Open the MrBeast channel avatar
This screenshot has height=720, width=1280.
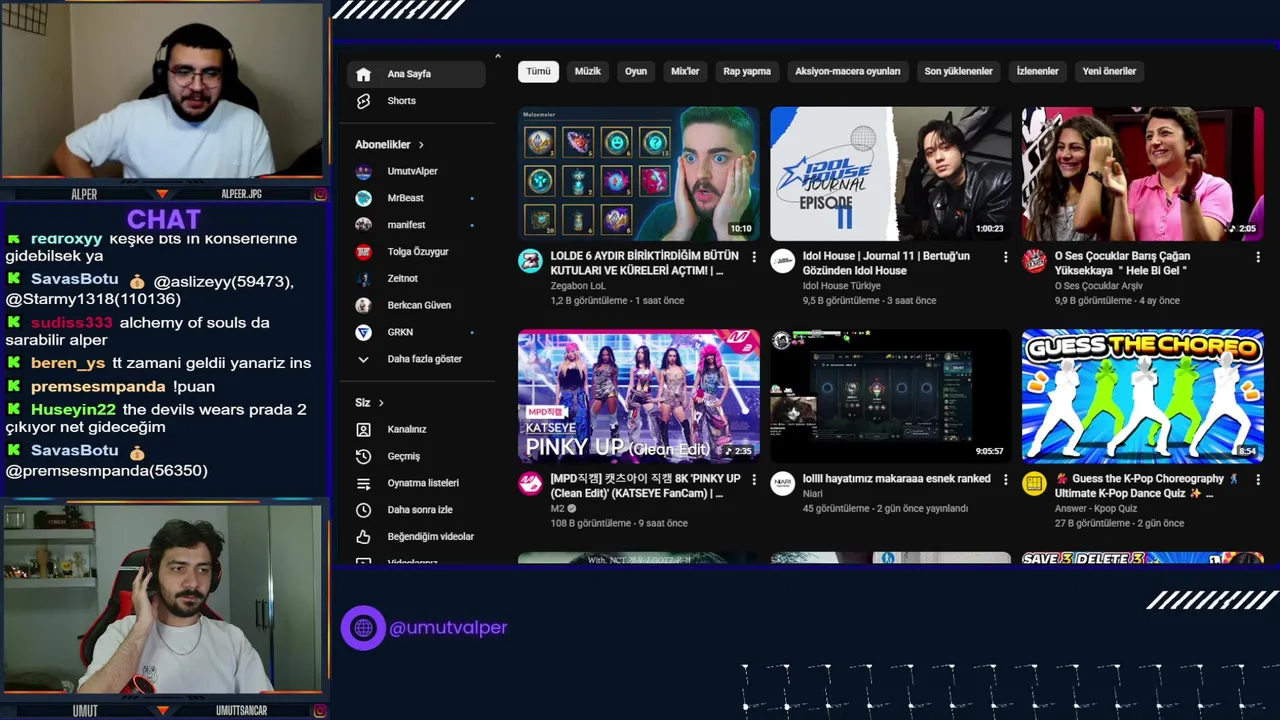[364, 198]
